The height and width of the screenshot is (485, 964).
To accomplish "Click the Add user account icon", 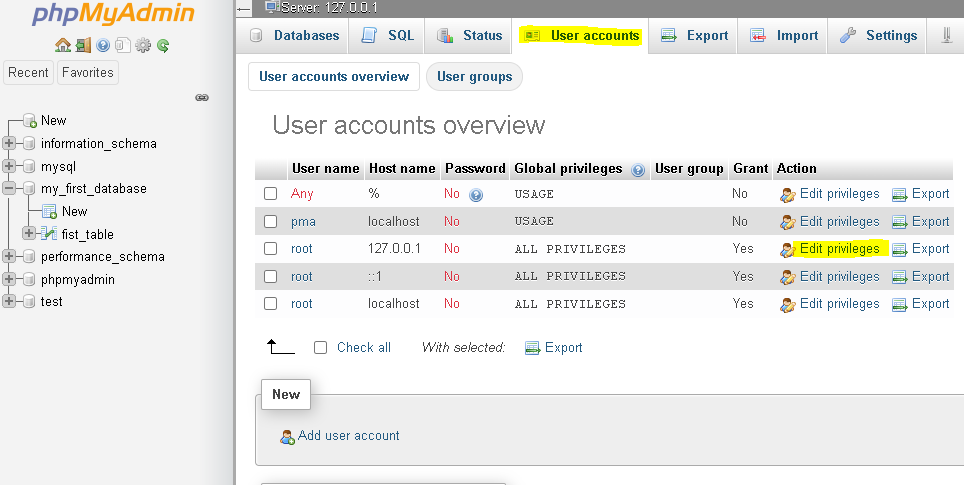I will coord(287,436).
